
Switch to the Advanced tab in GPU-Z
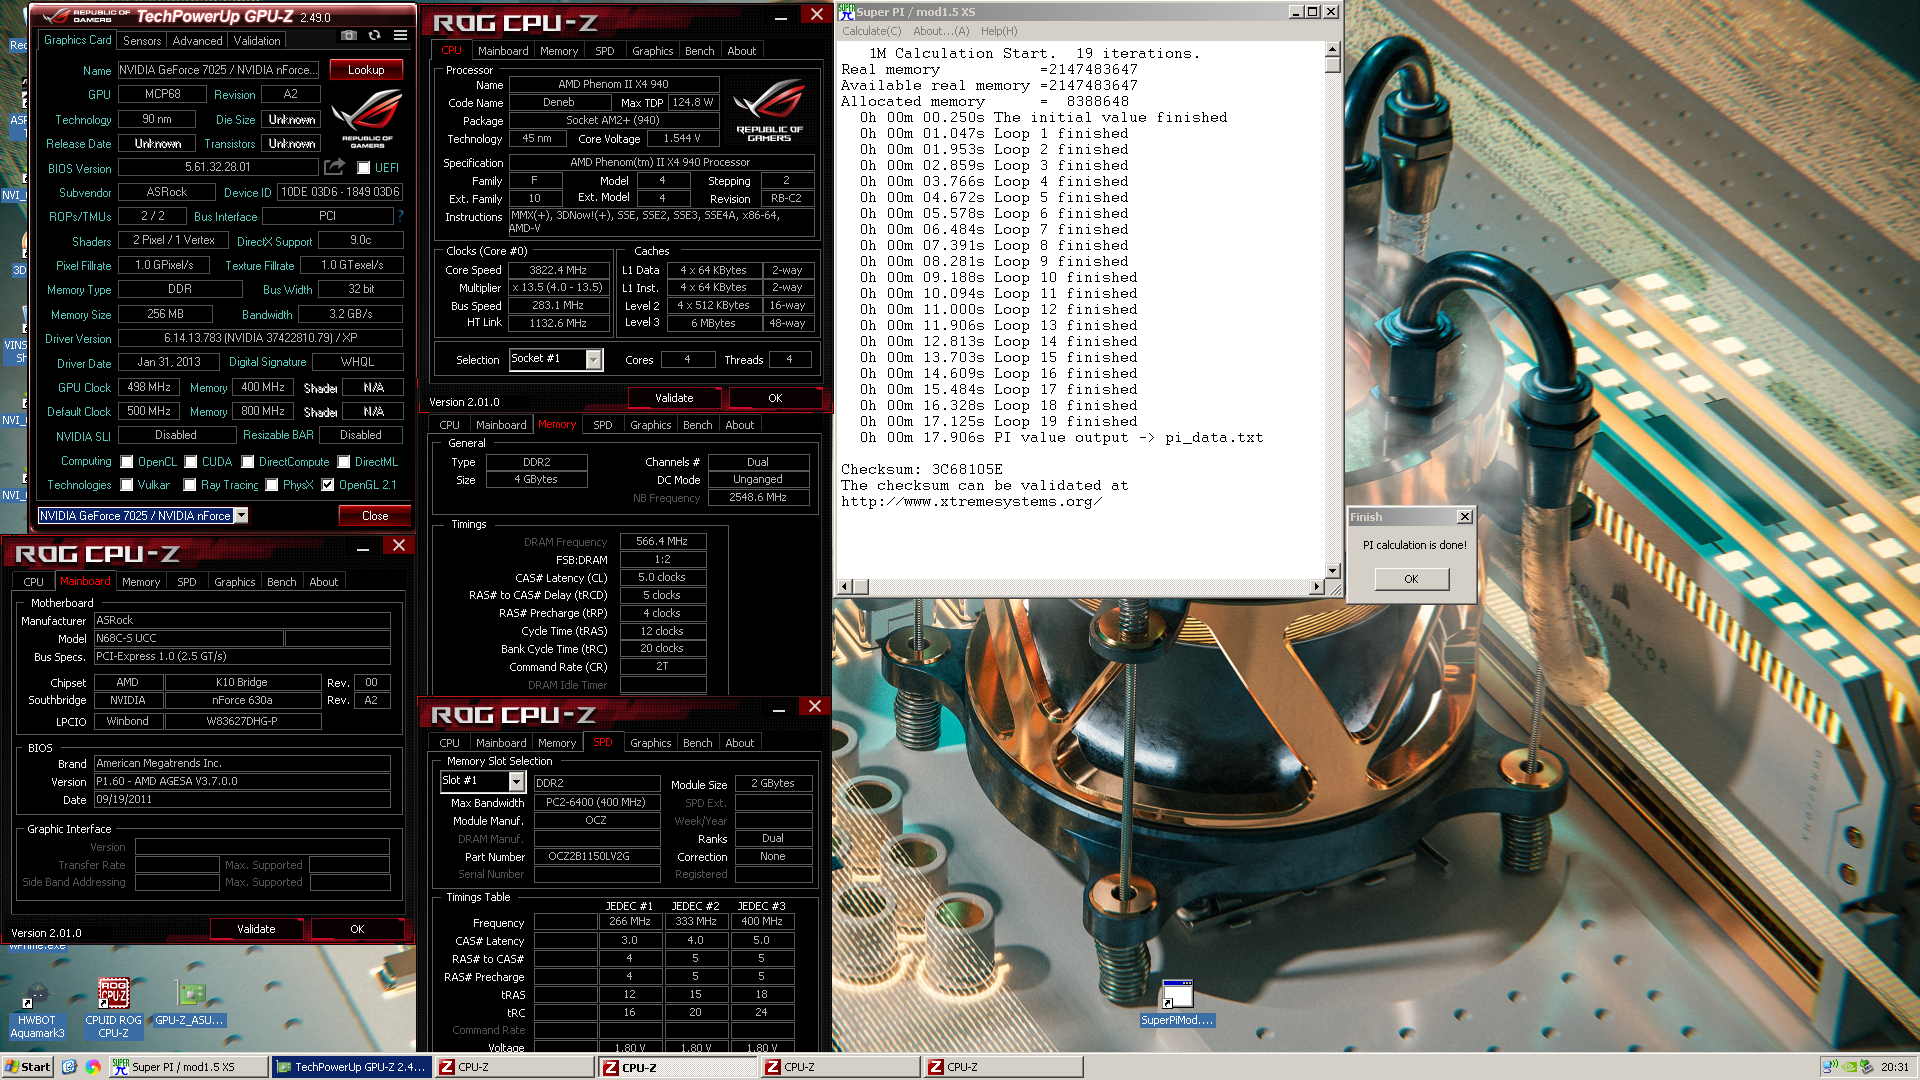pyautogui.click(x=197, y=41)
